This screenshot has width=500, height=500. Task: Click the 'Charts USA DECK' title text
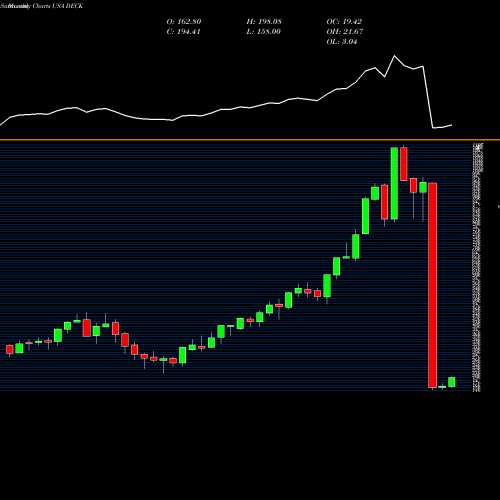pyautogui.click(x=57, y=6)
